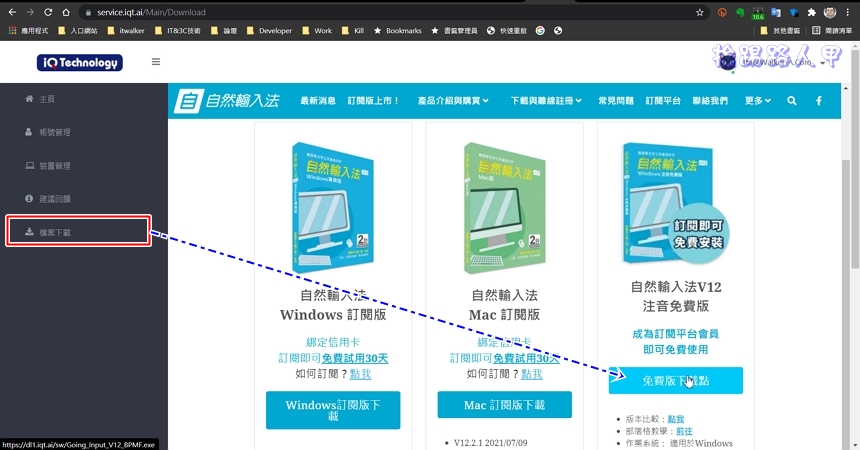Open 聯絡我們 in the navbar
The height and width of the screenshot is (450, 860).
coord(710,100)
